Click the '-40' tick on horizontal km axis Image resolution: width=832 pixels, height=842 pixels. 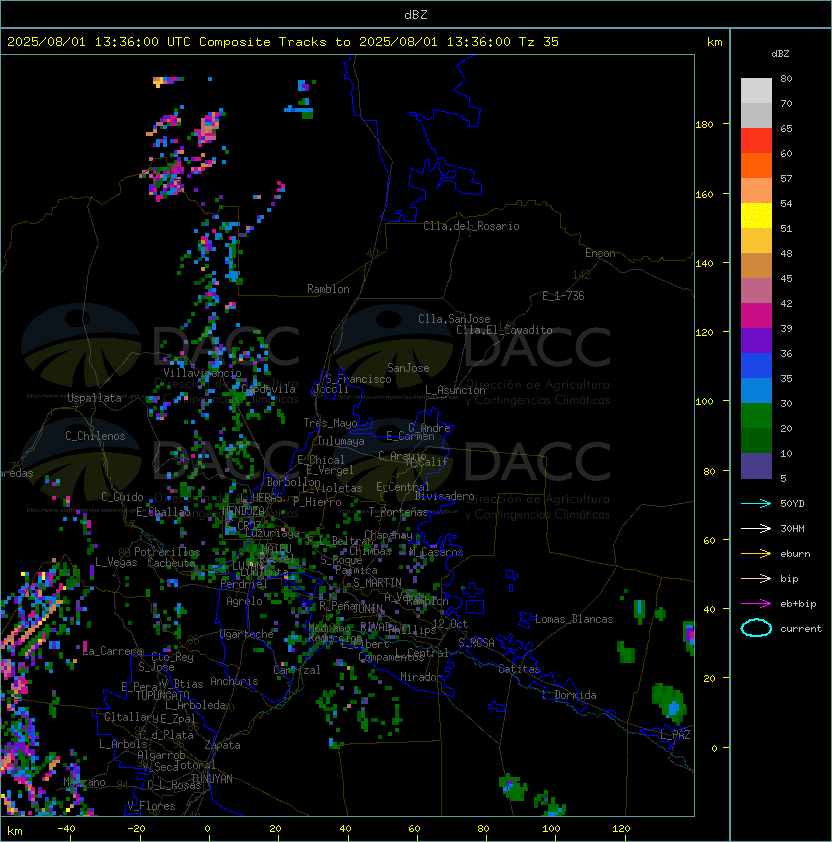pos(66,829)
